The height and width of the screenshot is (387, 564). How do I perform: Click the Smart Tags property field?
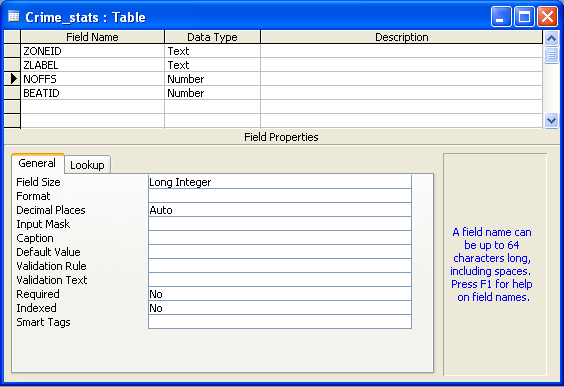(280, 322)
